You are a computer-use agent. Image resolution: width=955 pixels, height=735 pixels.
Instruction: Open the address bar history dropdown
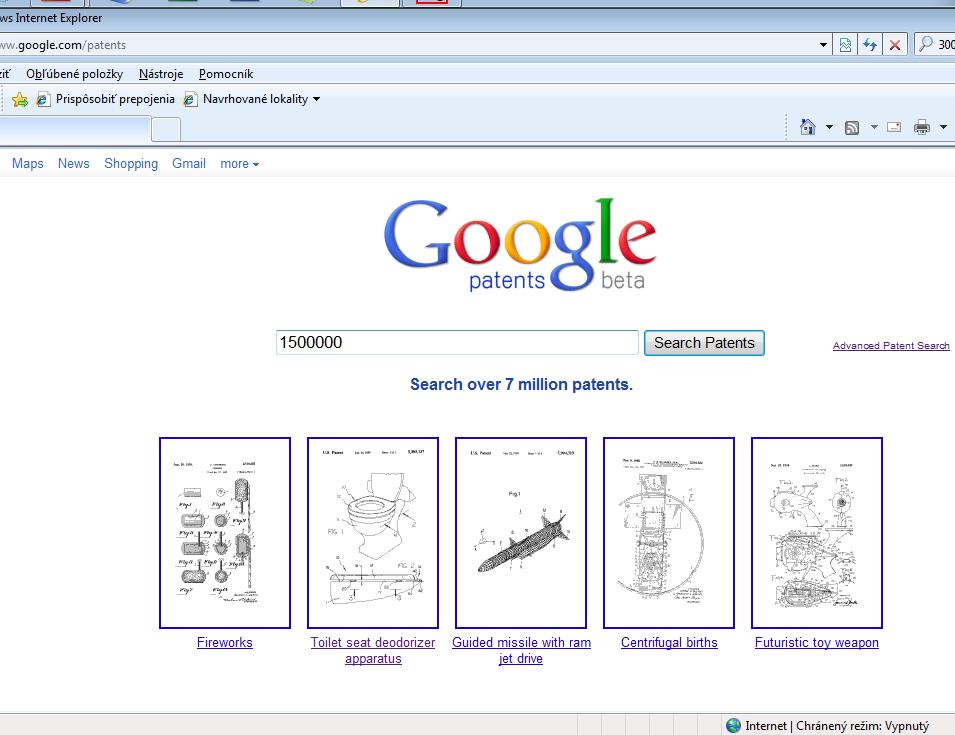pos(823,45)
